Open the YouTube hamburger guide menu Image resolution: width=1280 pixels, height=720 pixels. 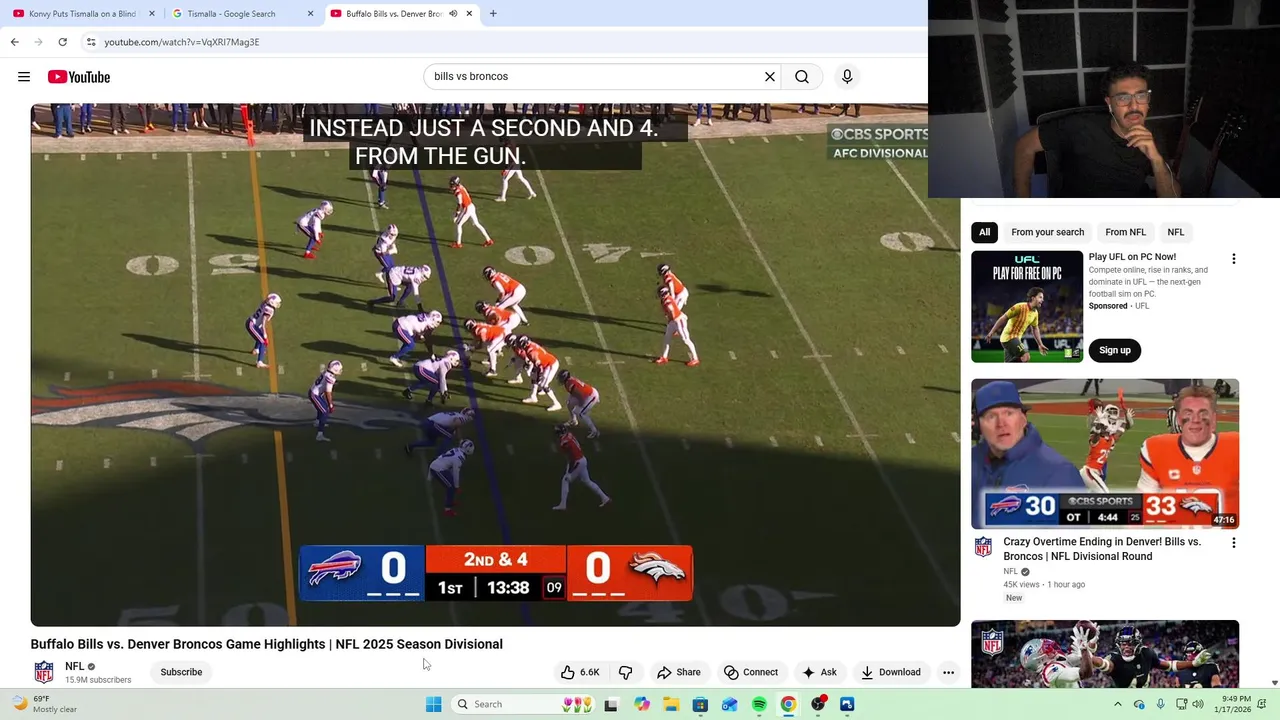[x=24, y=77]
